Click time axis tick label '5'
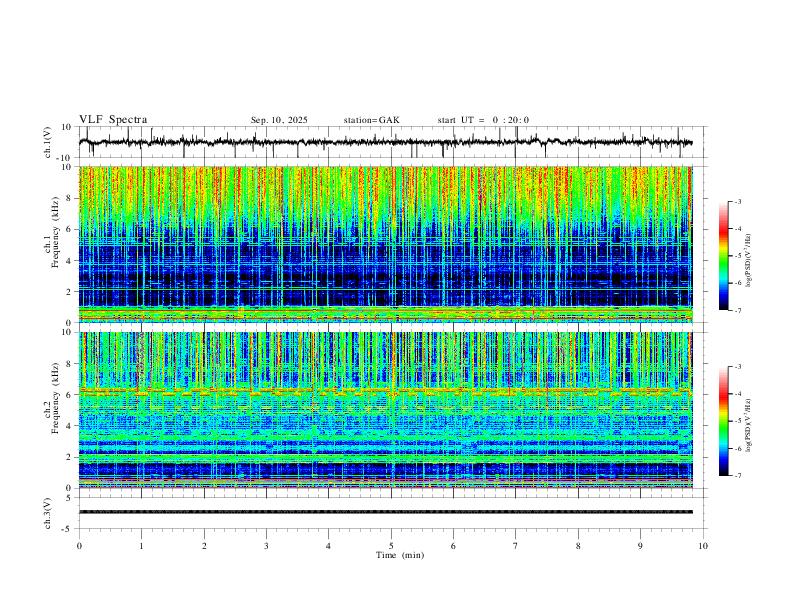The image size is (792, 612). (x=391, y=546)
